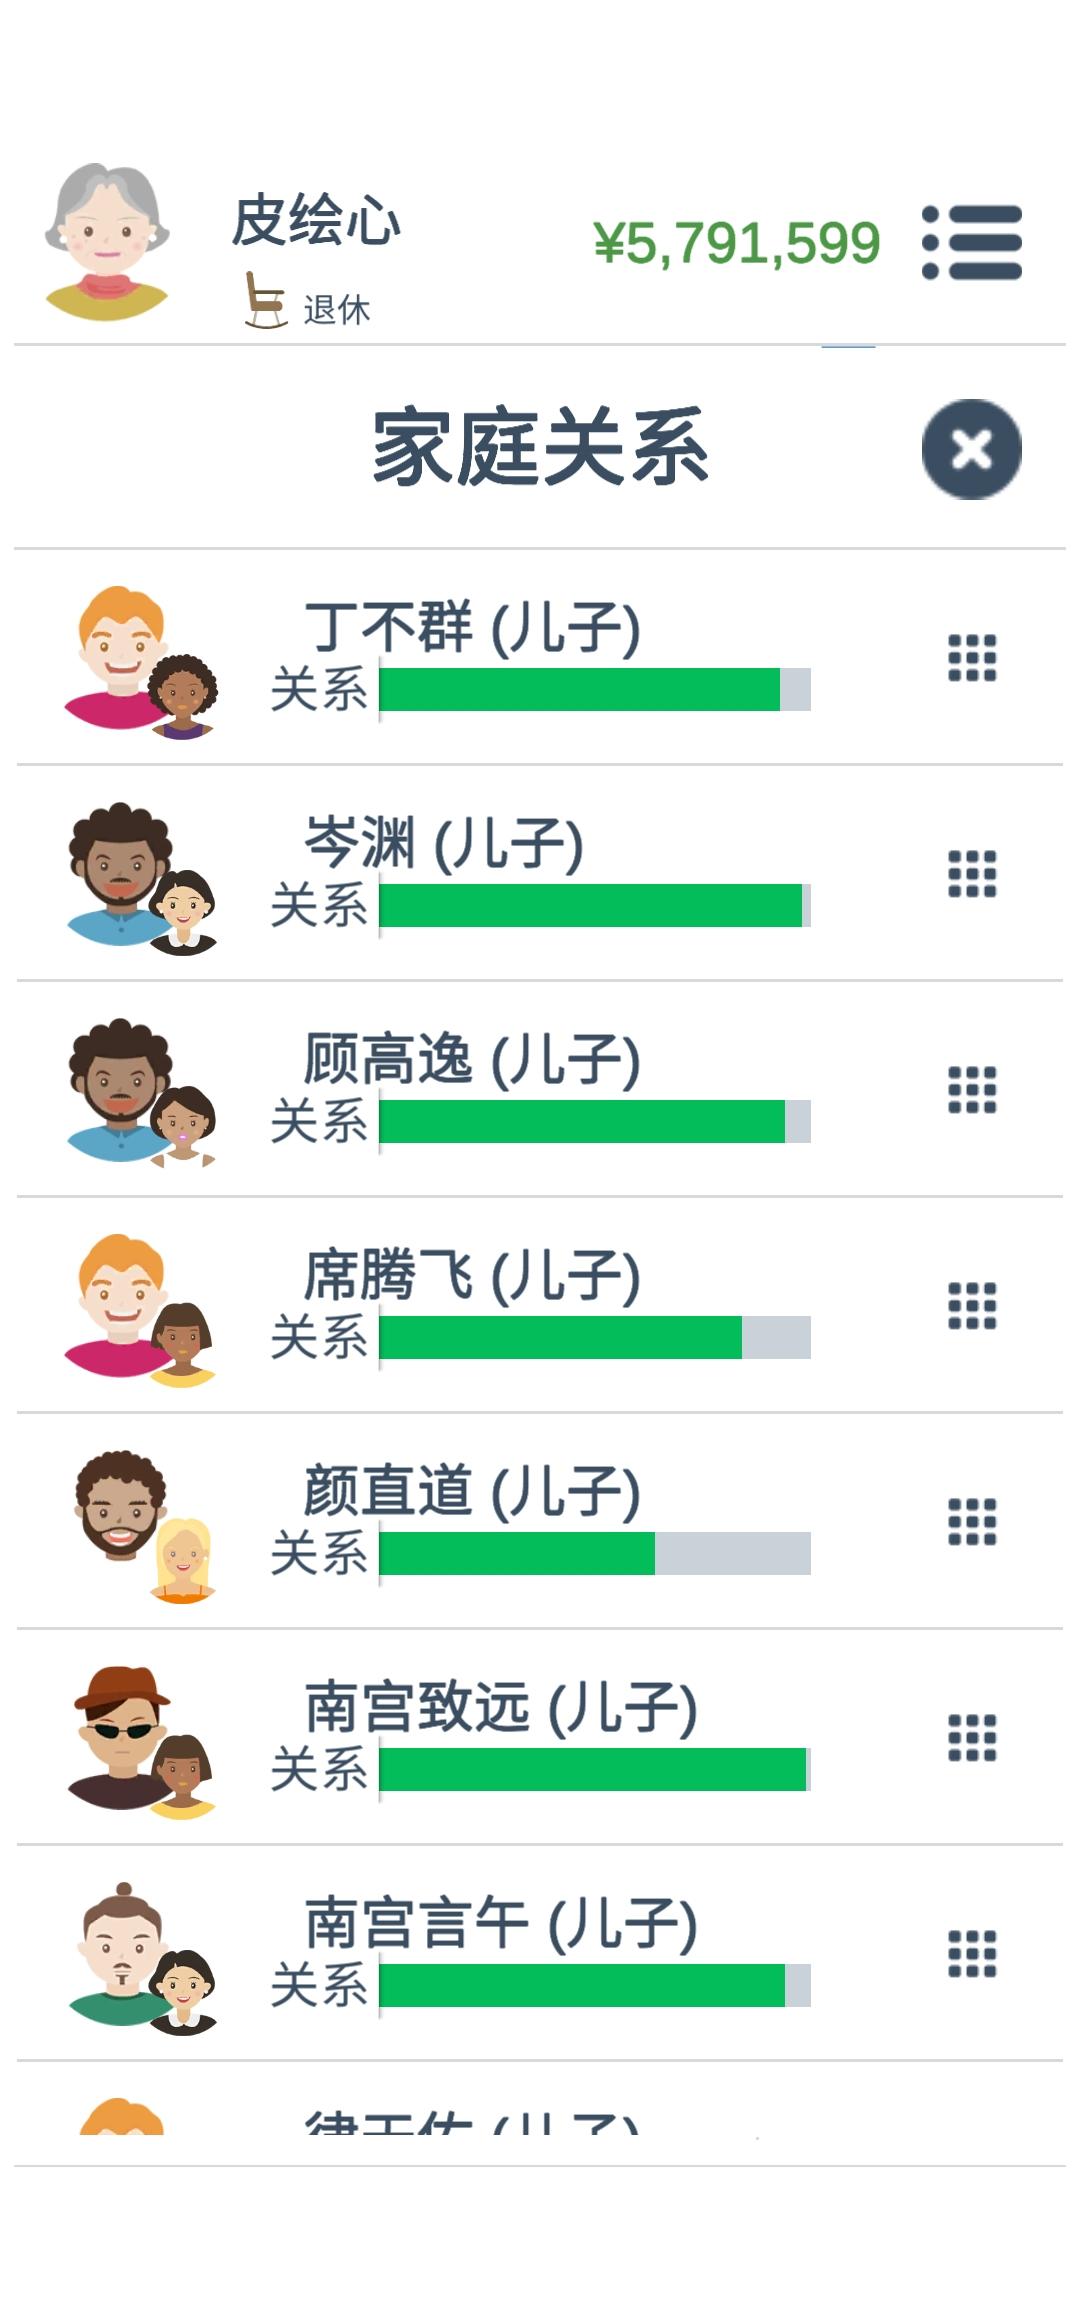Select 顾高逸 (儿子) name entry
This screenshot has height=2310, width=1080.
point(472,1060)
